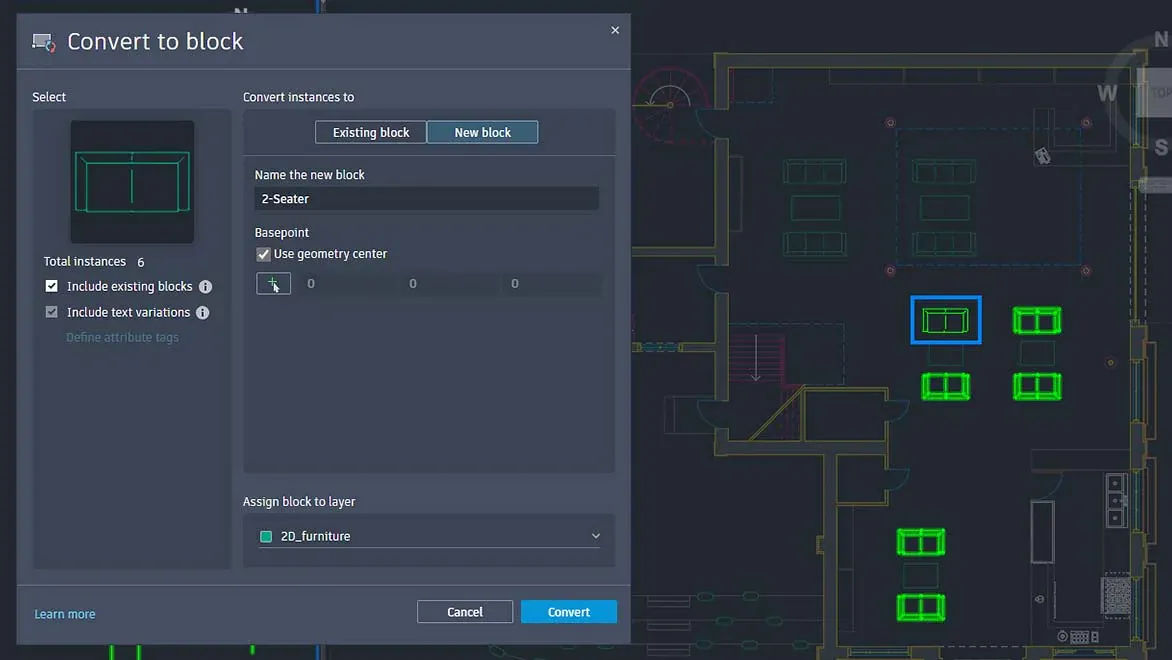This screenshot has height=660, width=1172.
Task: Click the Convert to block title icon
Action: (x=43, y=42)
